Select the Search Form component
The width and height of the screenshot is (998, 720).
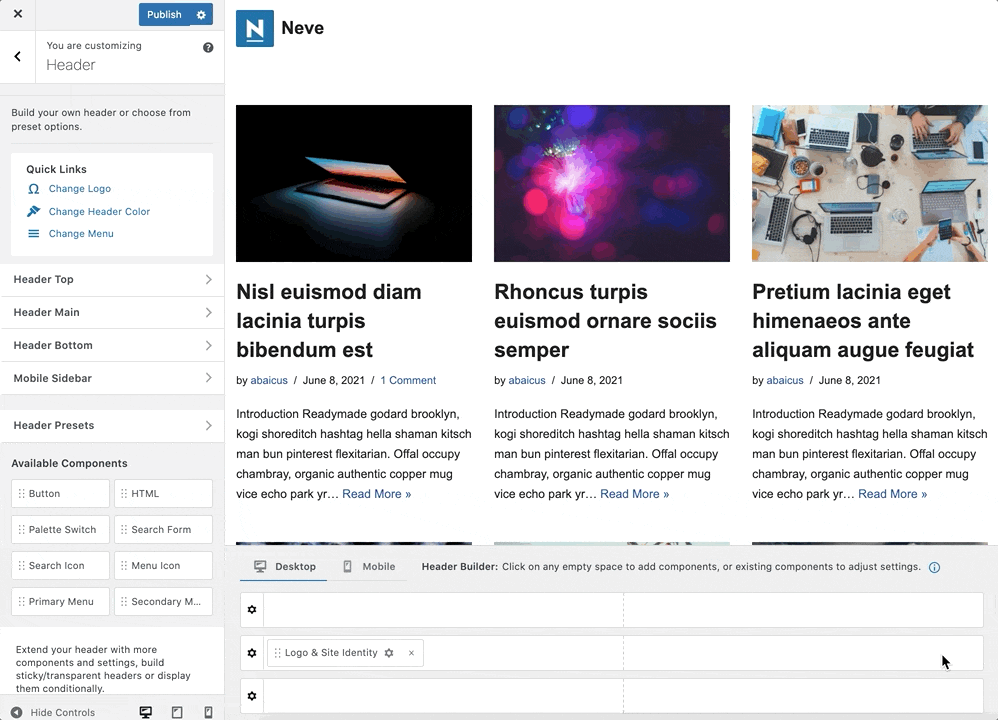(164, 530)
